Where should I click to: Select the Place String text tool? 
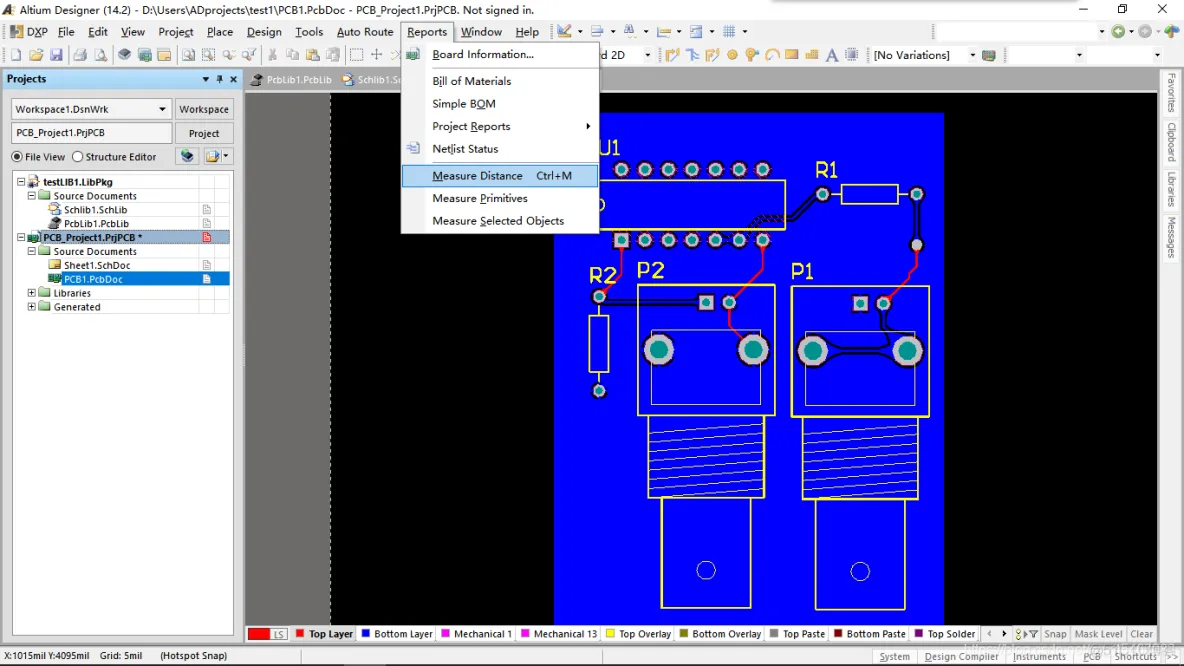831,54
